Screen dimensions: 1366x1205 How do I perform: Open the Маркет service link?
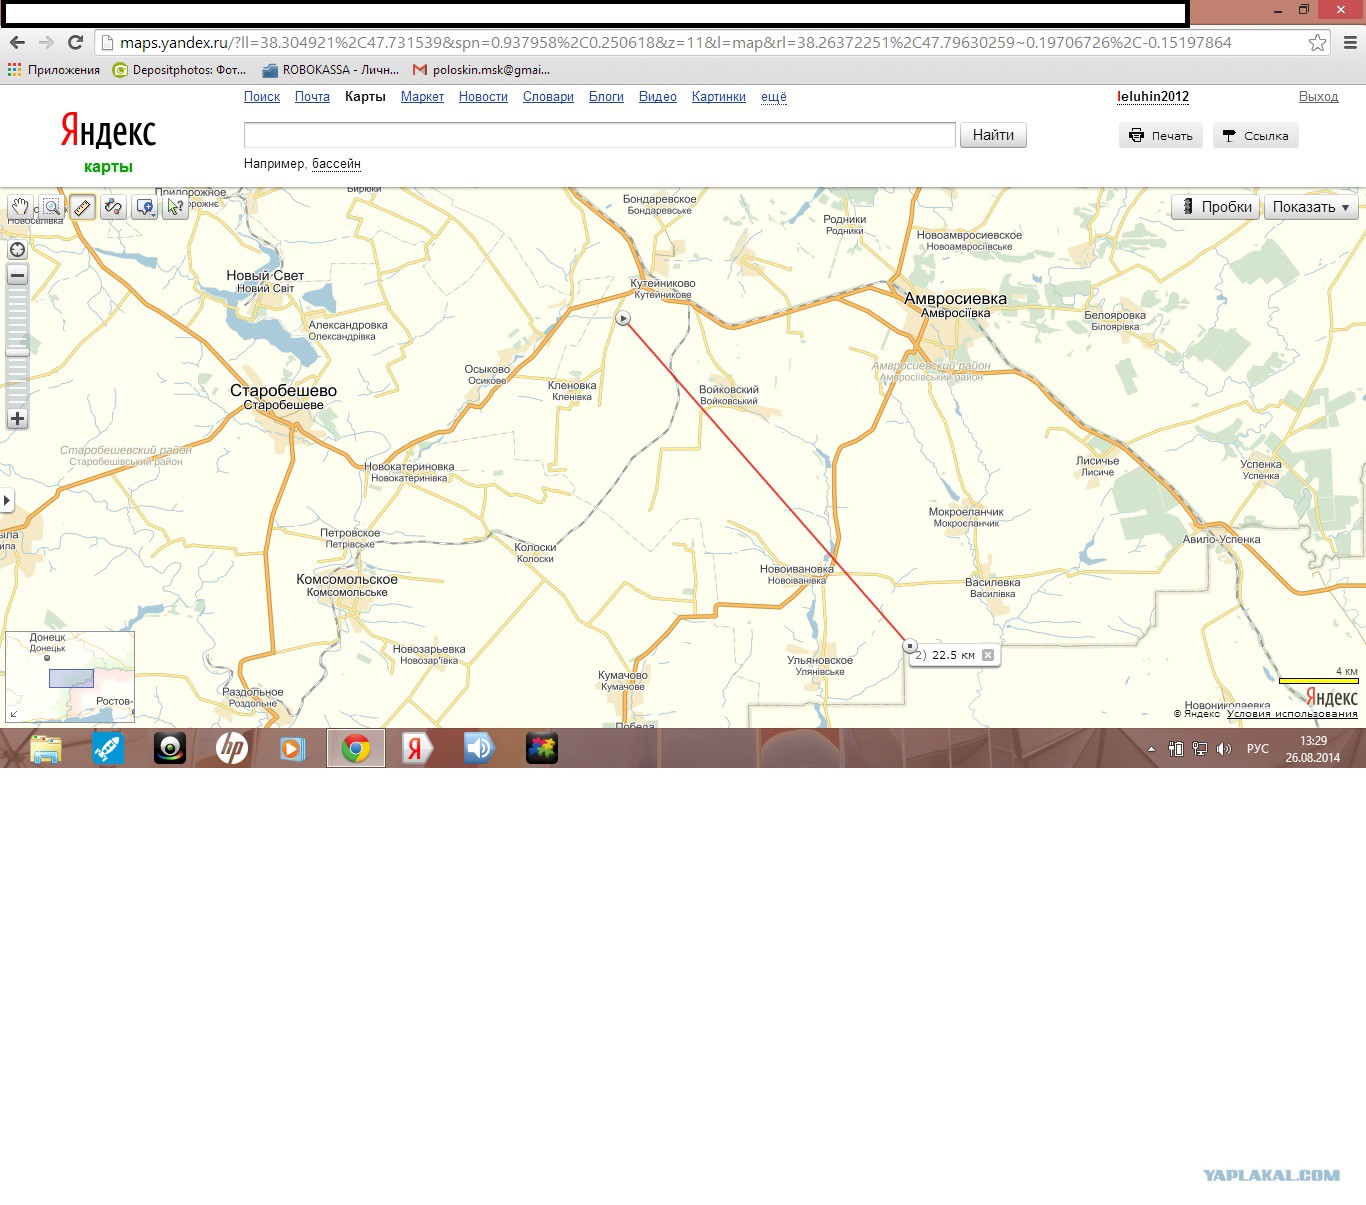[x=422, y=97]
